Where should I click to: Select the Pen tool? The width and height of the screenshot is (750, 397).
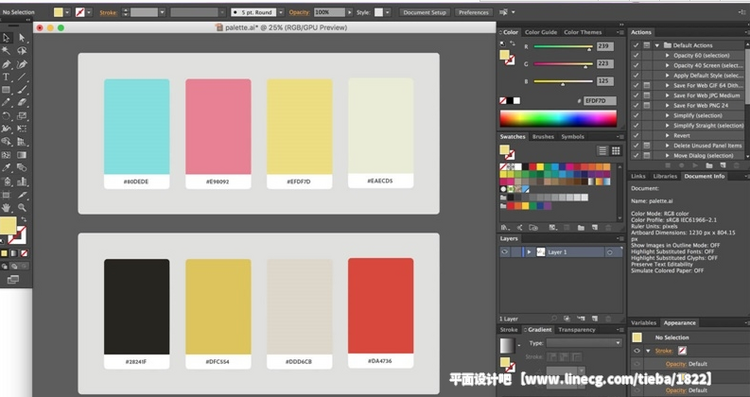[6, 64]
